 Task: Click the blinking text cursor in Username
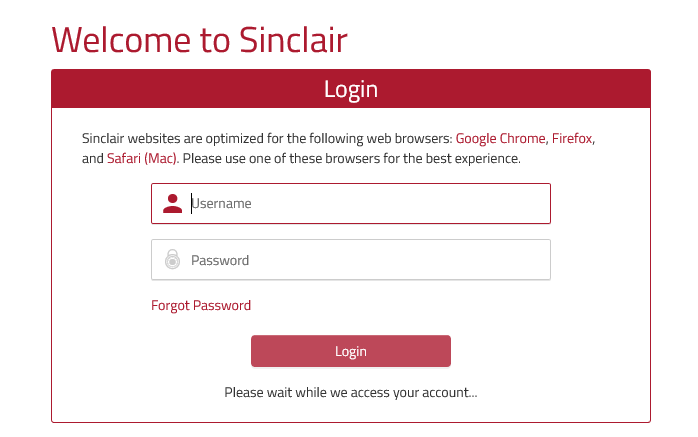point(191,204)
